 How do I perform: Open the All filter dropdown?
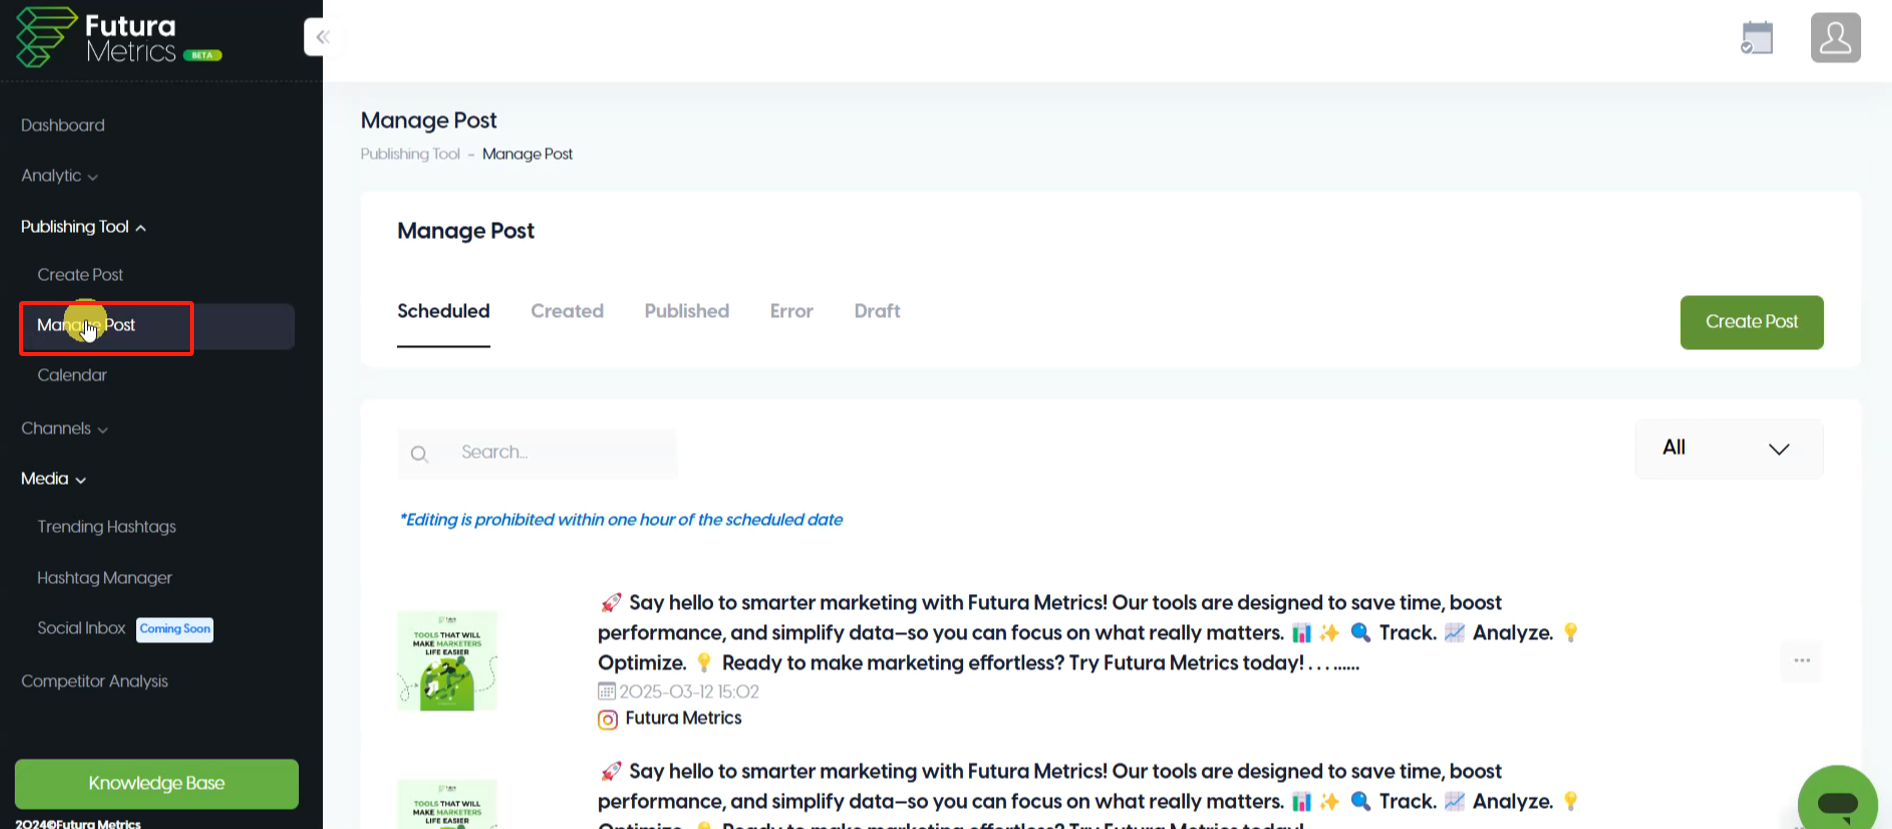click(x=1728, y=448)
